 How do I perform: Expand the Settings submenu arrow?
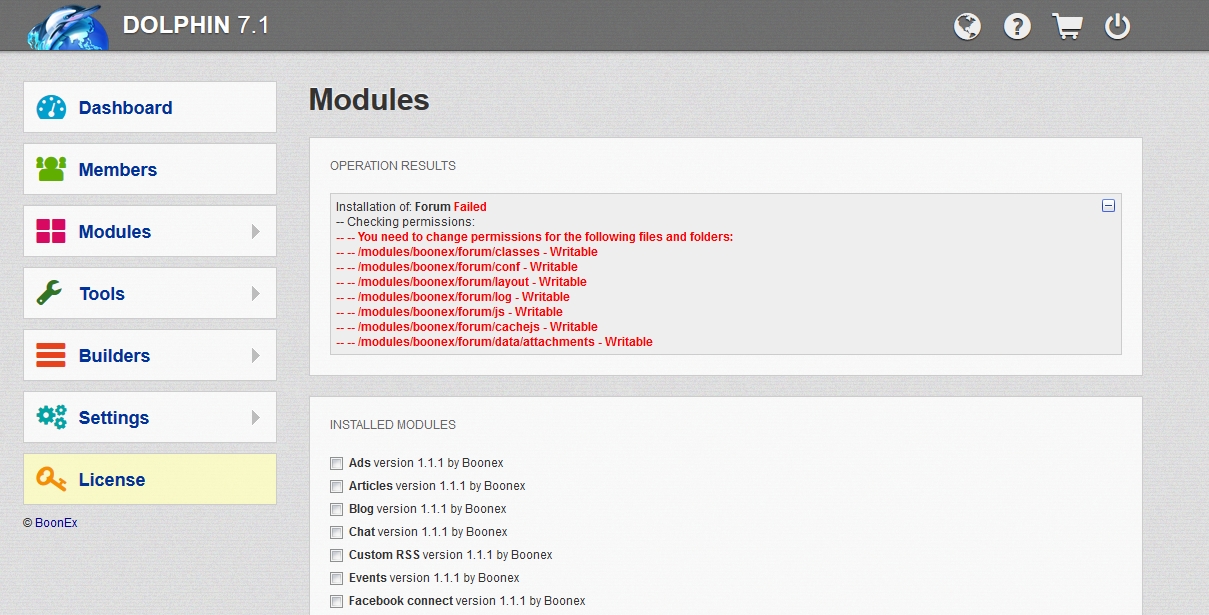256,418
